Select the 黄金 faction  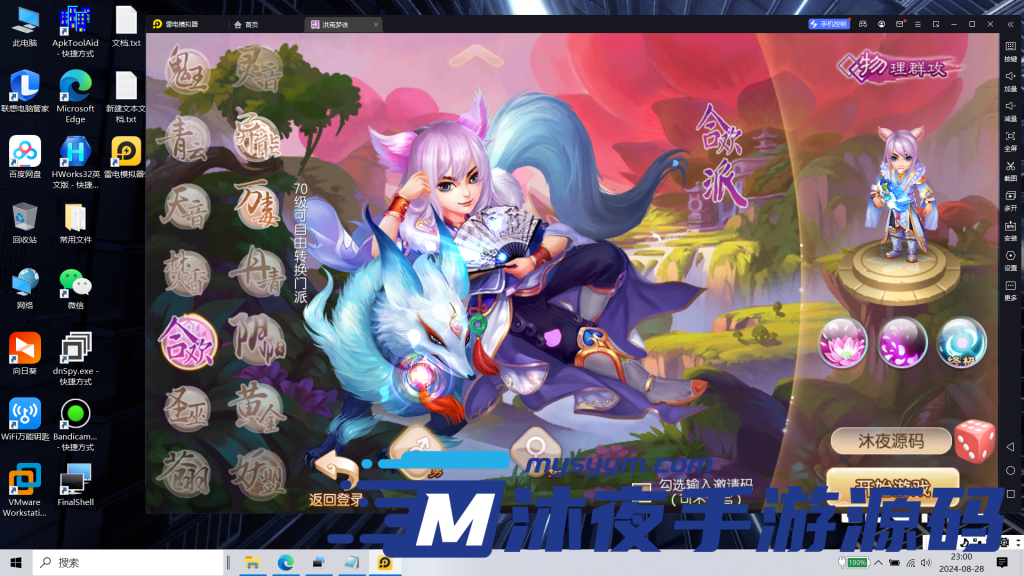tap(257, 408)
